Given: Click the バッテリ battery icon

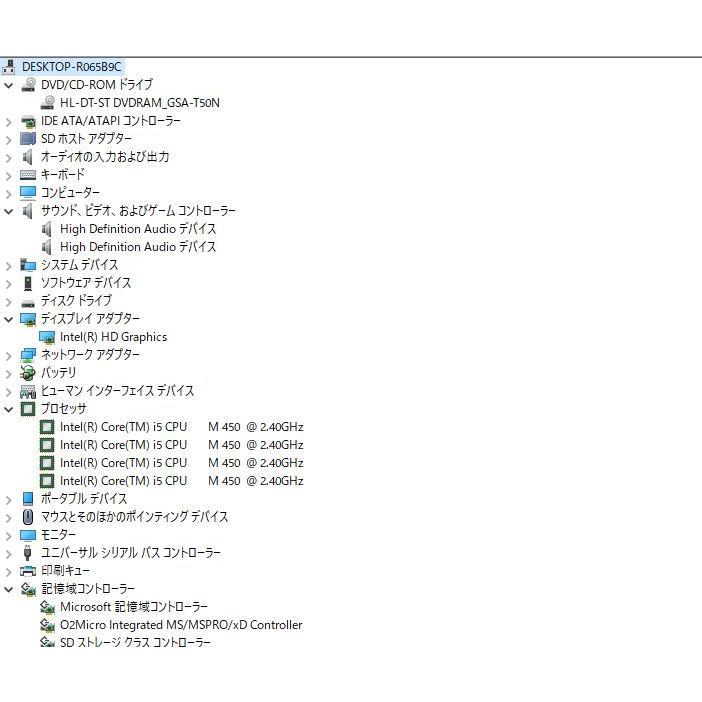Looking at the screenshot, I should (28, 372).
